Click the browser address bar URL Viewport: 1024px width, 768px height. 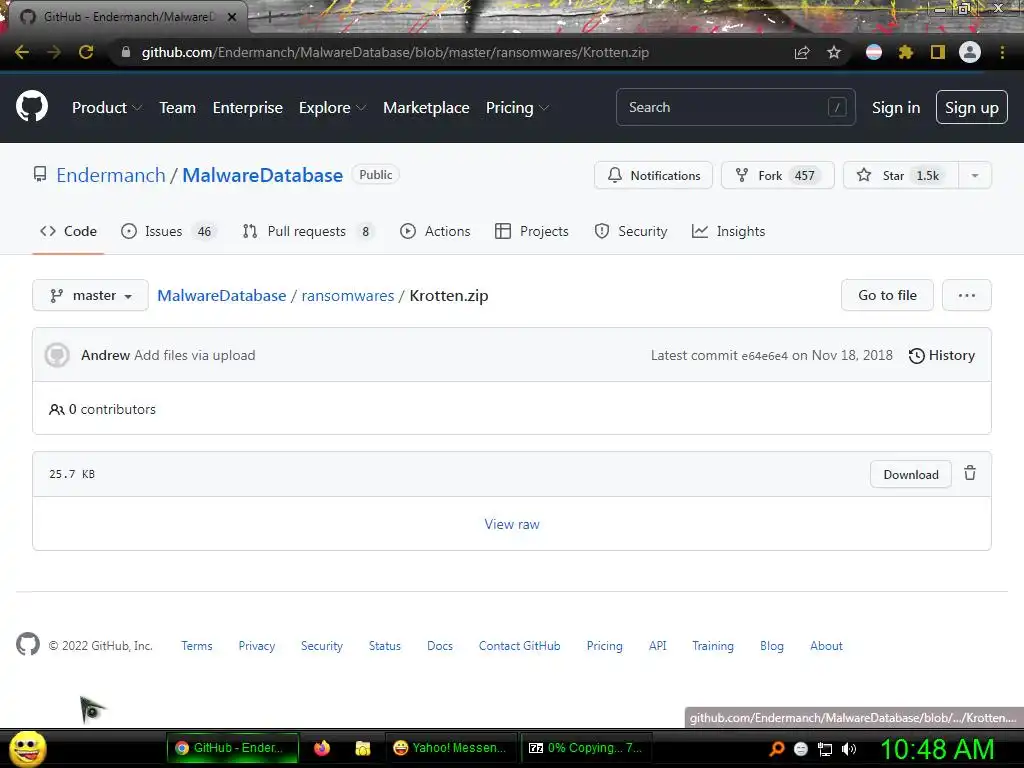395,52
